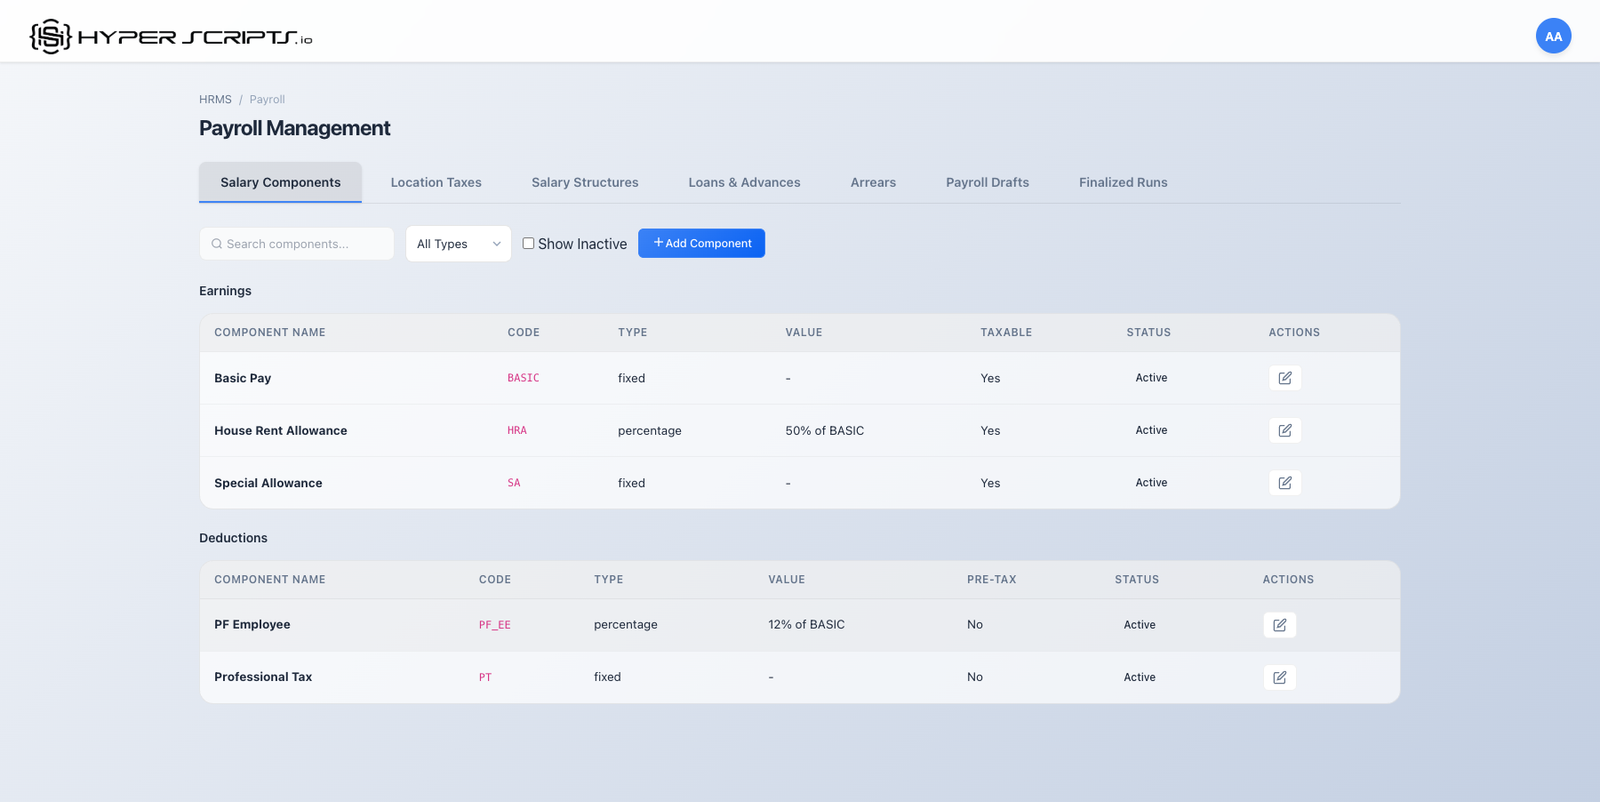This screenshot has height=802, width=1600.
Task: Open the Finalized Runs tab
Action: [1123, 182]
